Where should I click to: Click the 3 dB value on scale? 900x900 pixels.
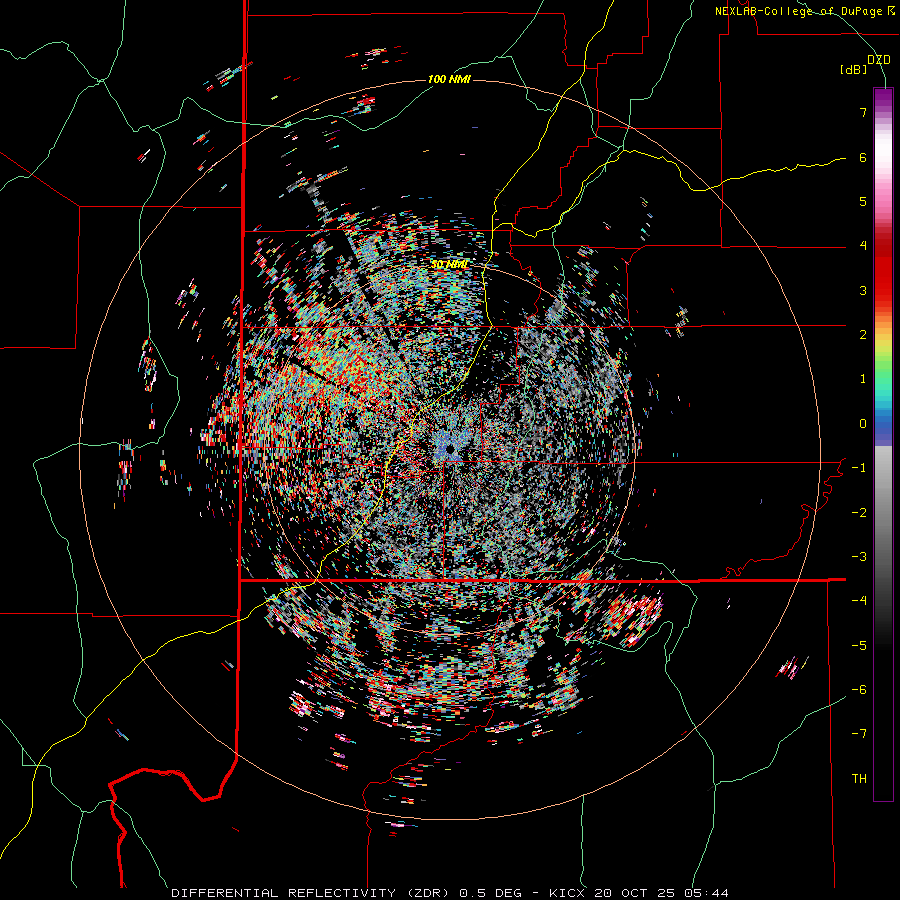click(x=863, y=290)
